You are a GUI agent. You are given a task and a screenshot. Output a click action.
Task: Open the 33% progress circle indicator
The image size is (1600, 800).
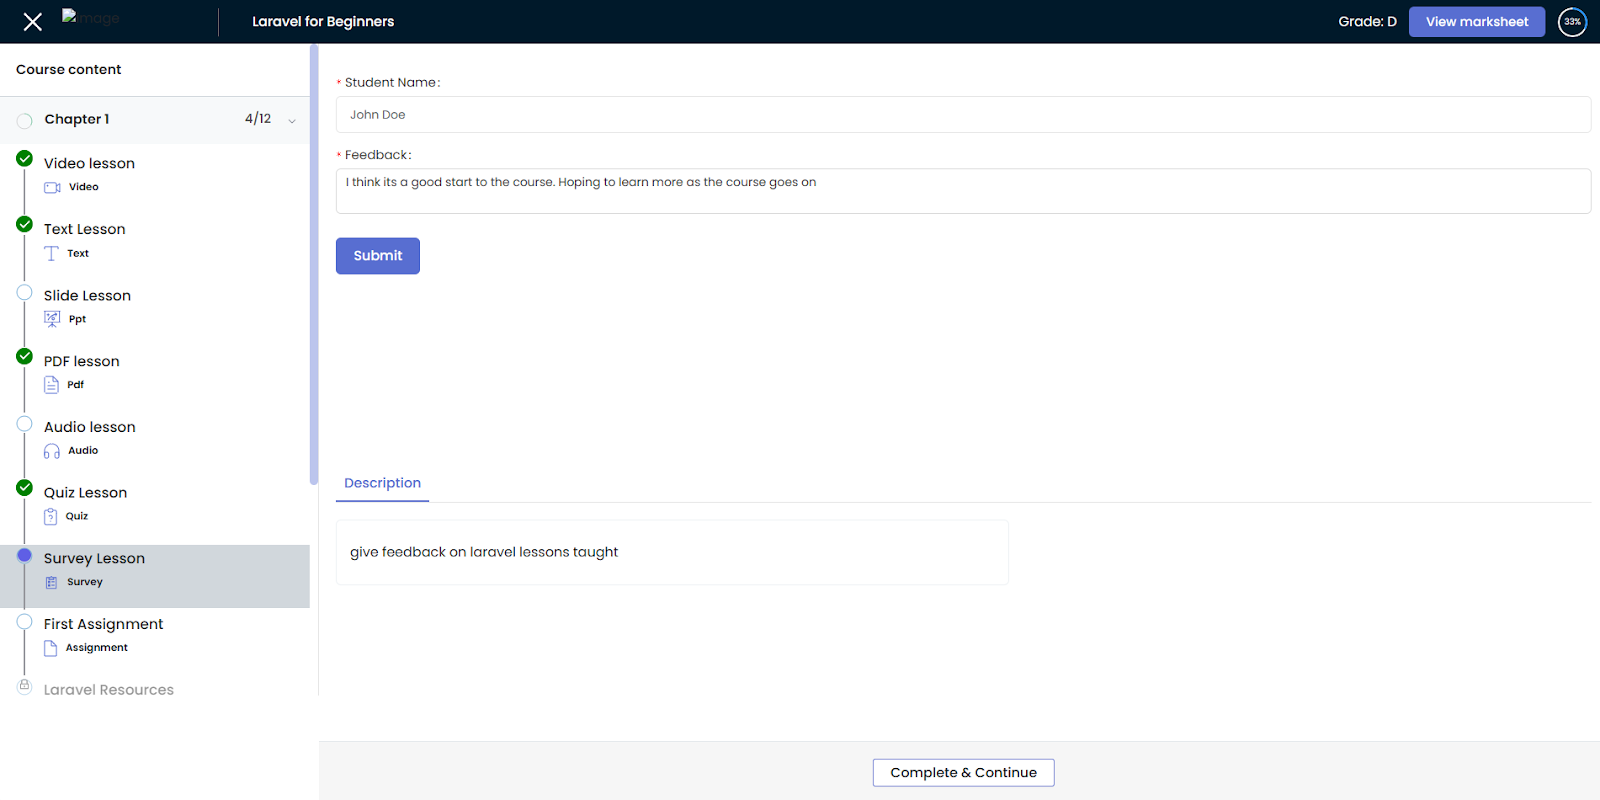(x=1572, y=21)
